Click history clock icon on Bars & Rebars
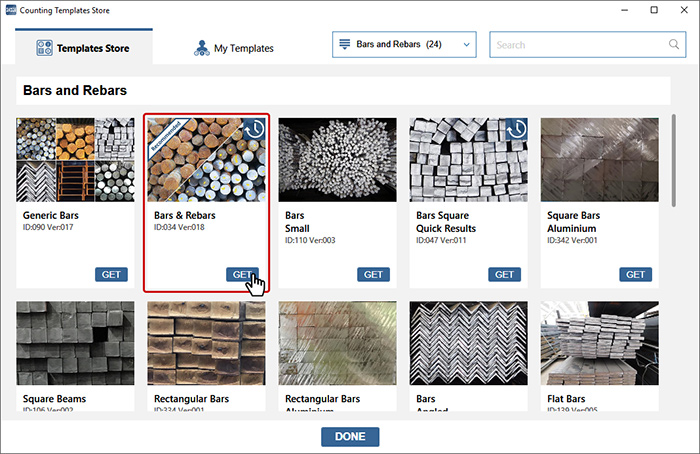This screenshot has height=454, width=700. click(x=254, y=129)
